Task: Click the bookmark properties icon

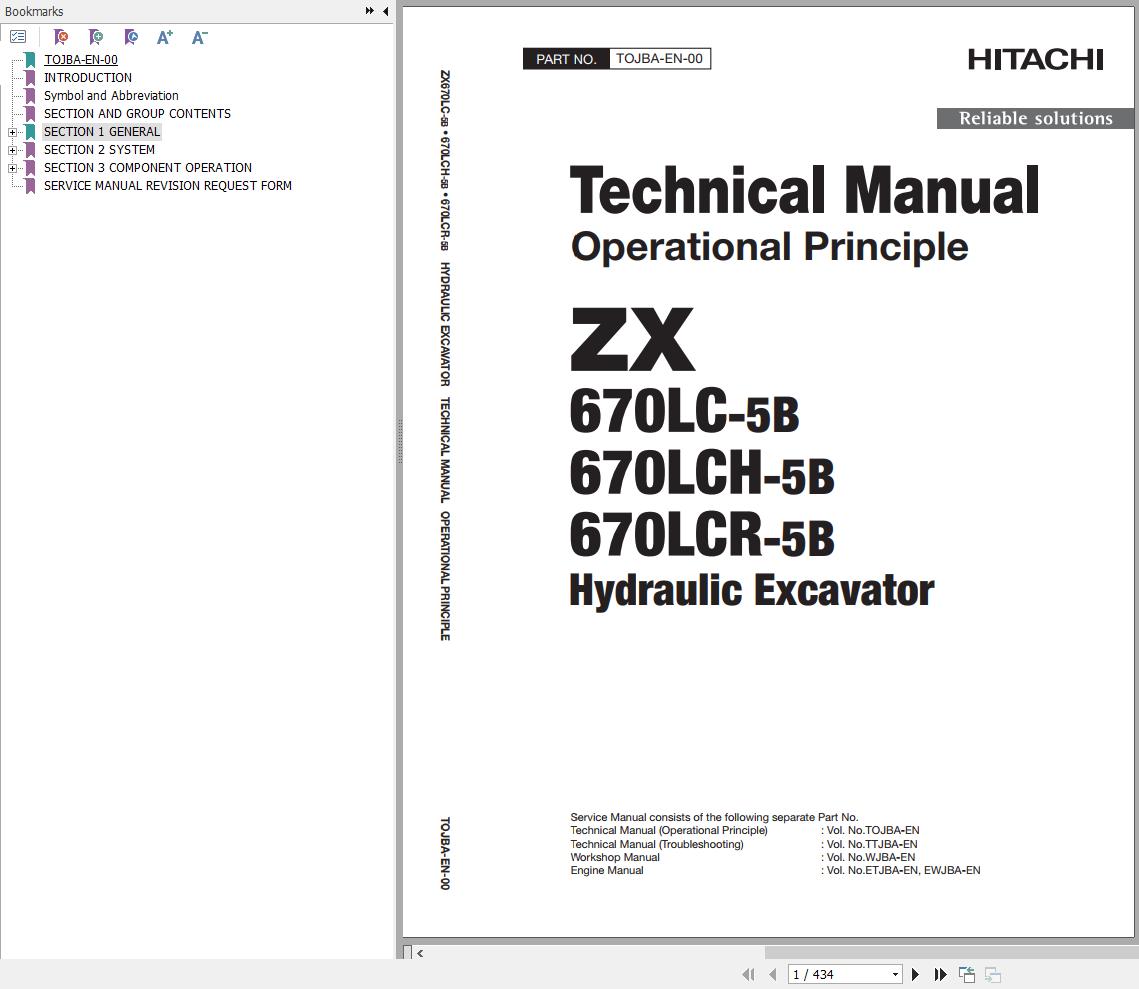Action: [131, 36]
